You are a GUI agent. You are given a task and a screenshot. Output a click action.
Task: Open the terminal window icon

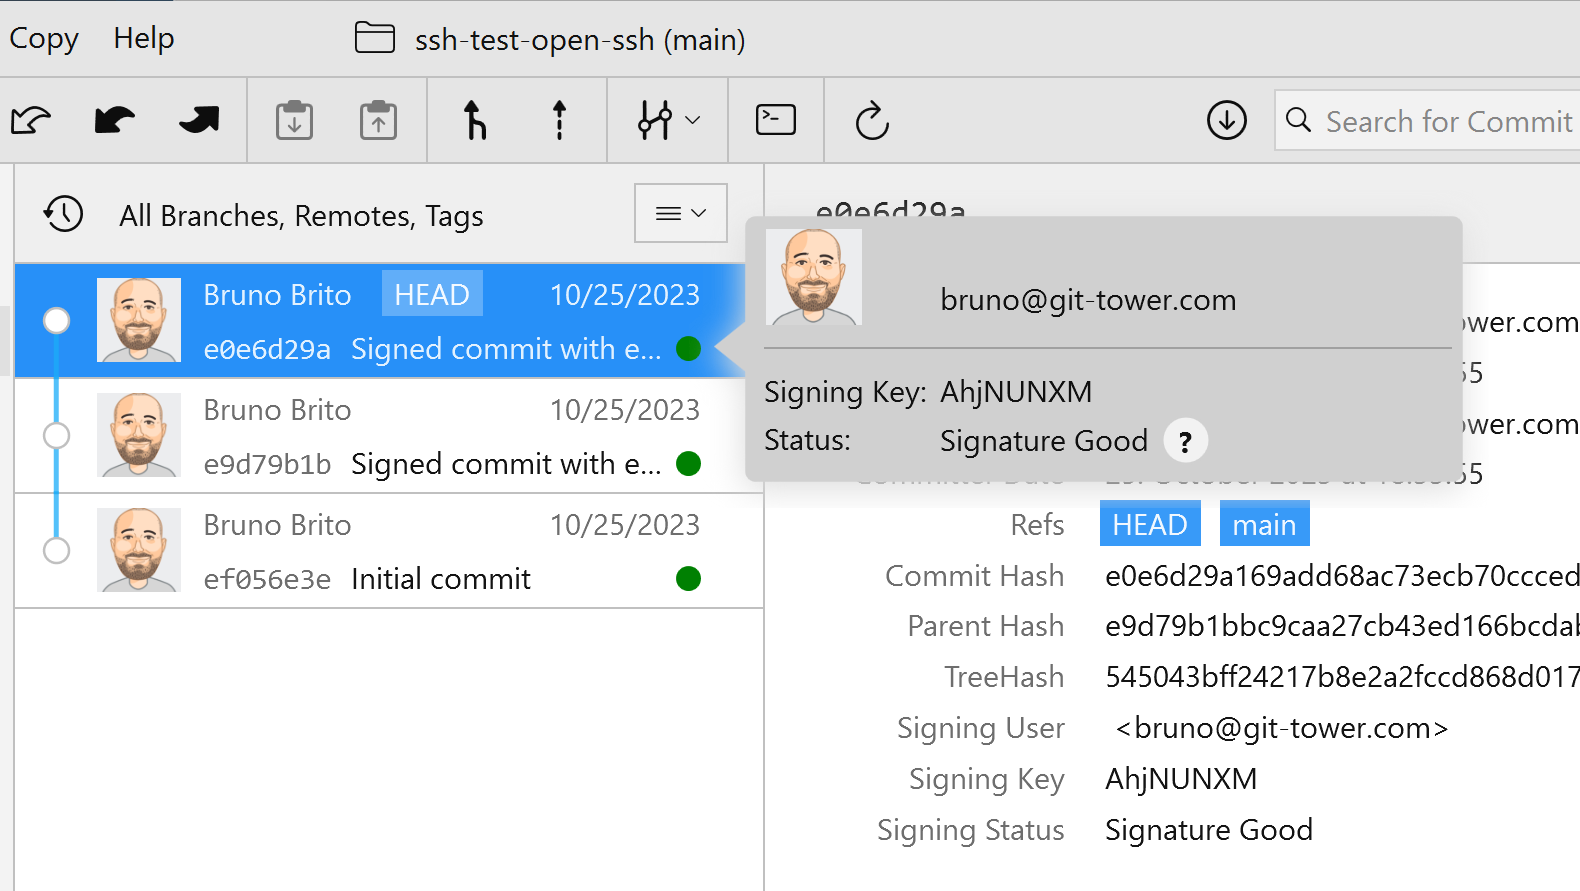[775, 120]
